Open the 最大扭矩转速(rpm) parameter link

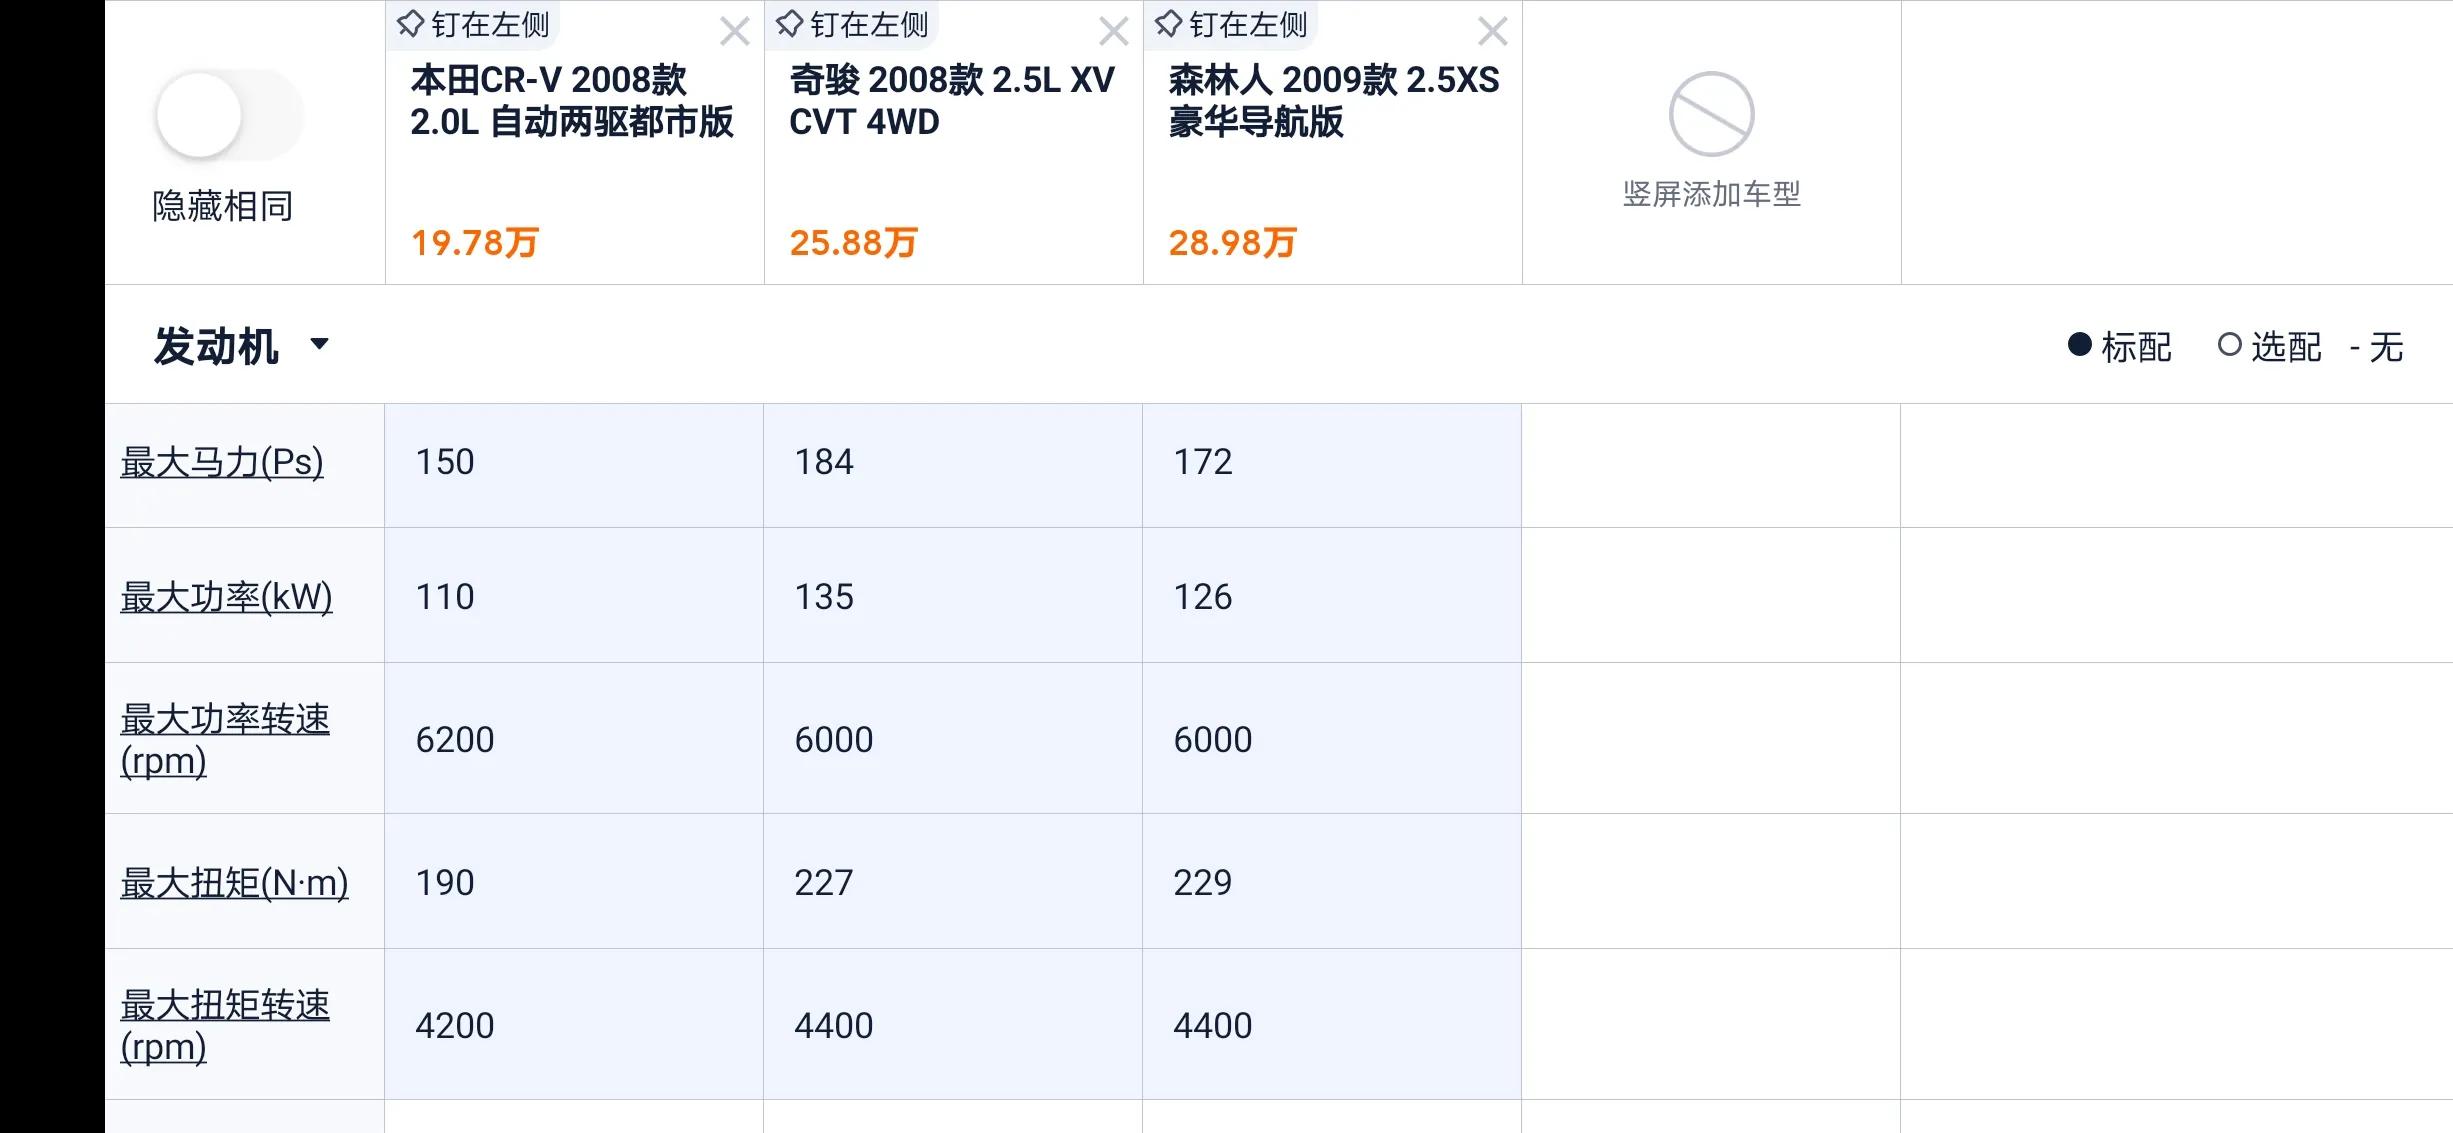point(225,1024)
